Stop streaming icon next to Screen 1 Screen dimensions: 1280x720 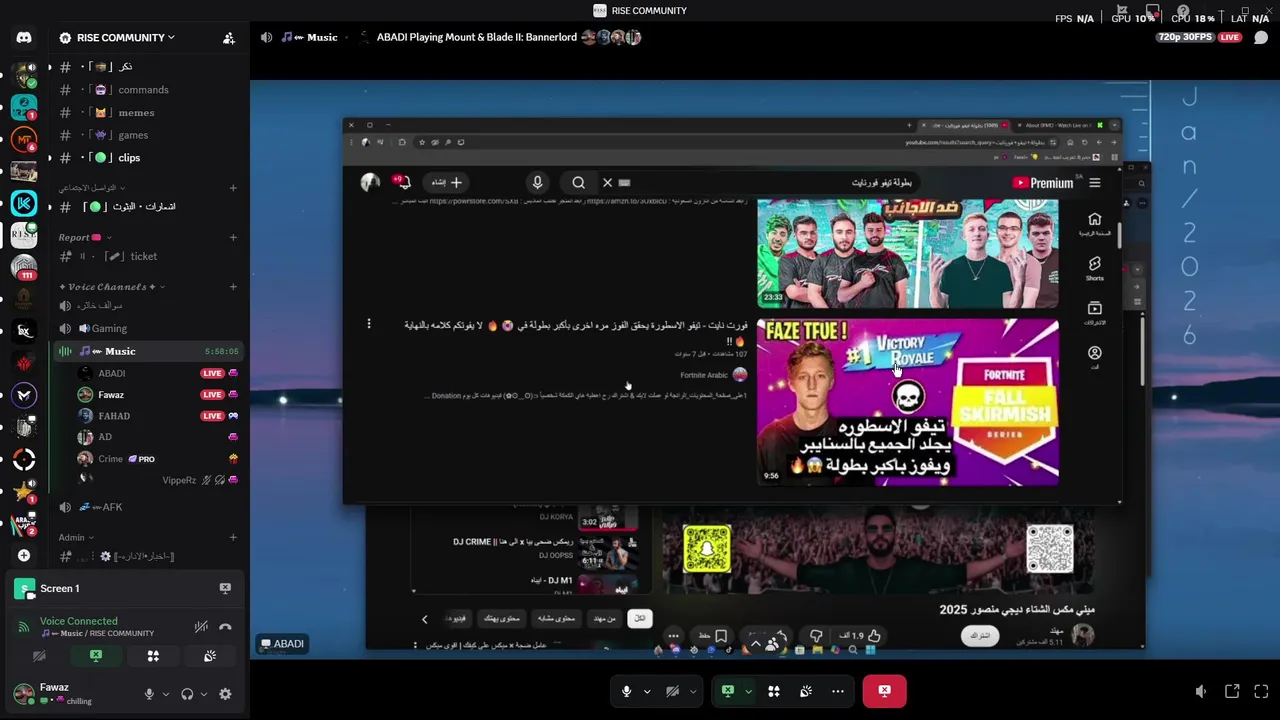click(225, 588)
